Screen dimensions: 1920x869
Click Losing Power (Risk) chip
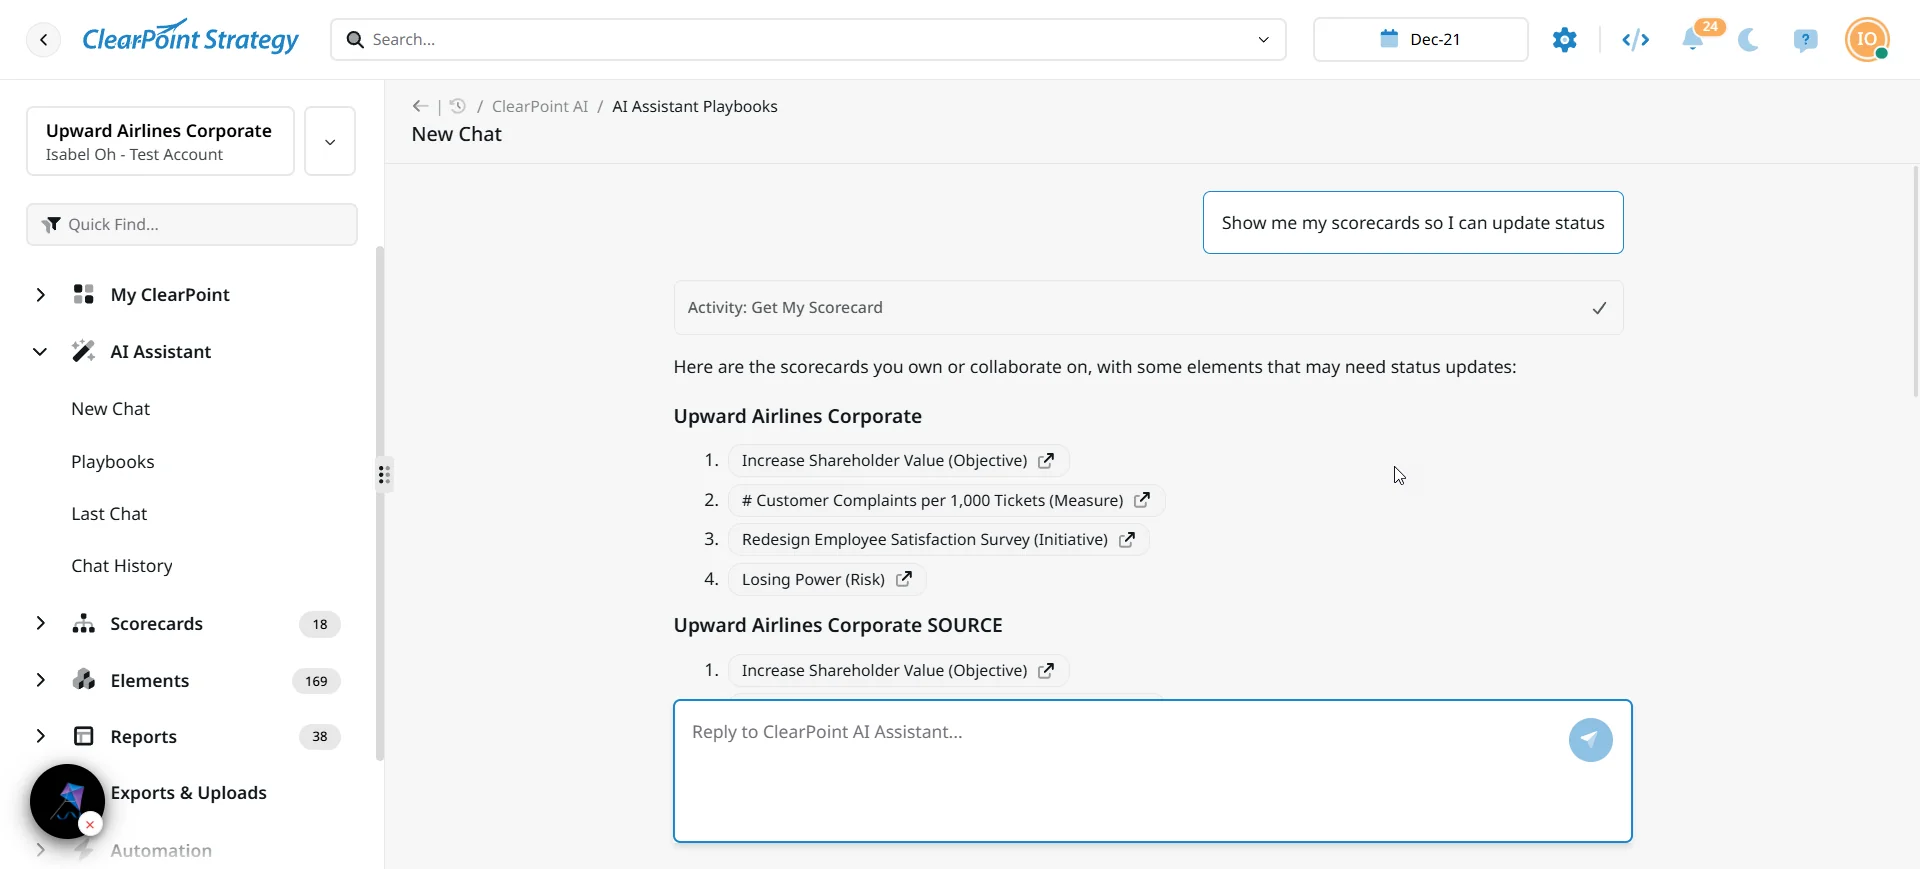click(827, 579)
